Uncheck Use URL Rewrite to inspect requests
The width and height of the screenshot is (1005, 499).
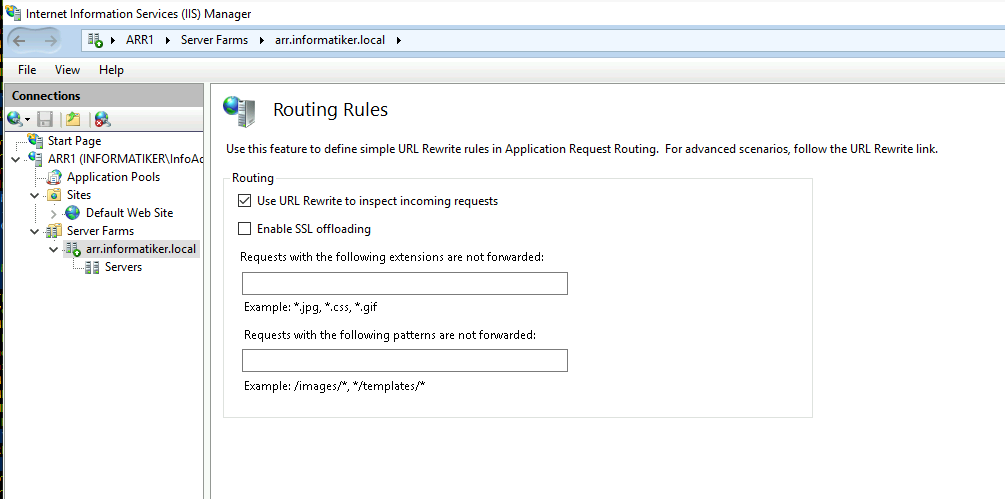coord(244,201)
